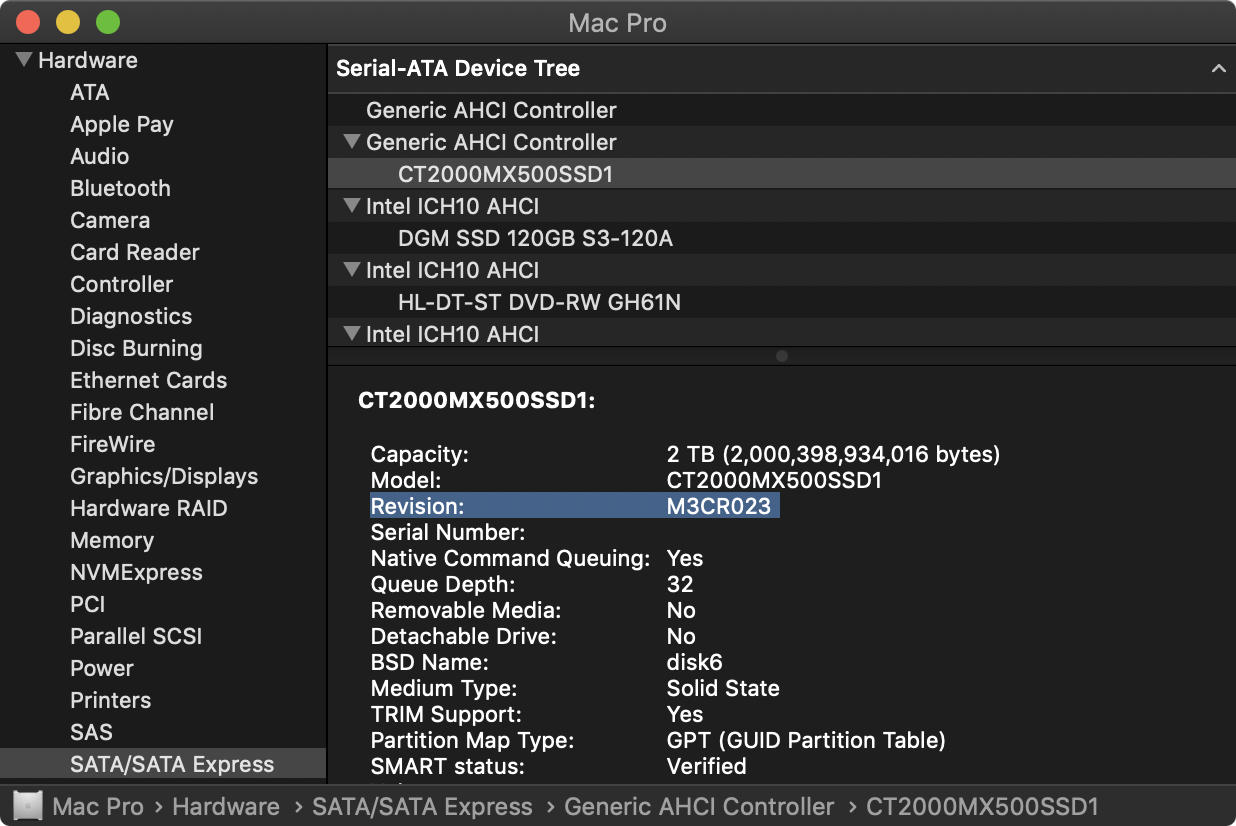The height and width of the screenshot is (826, 1236).
Task: Open Apple Pay hardware info
Action: (122, 124)
